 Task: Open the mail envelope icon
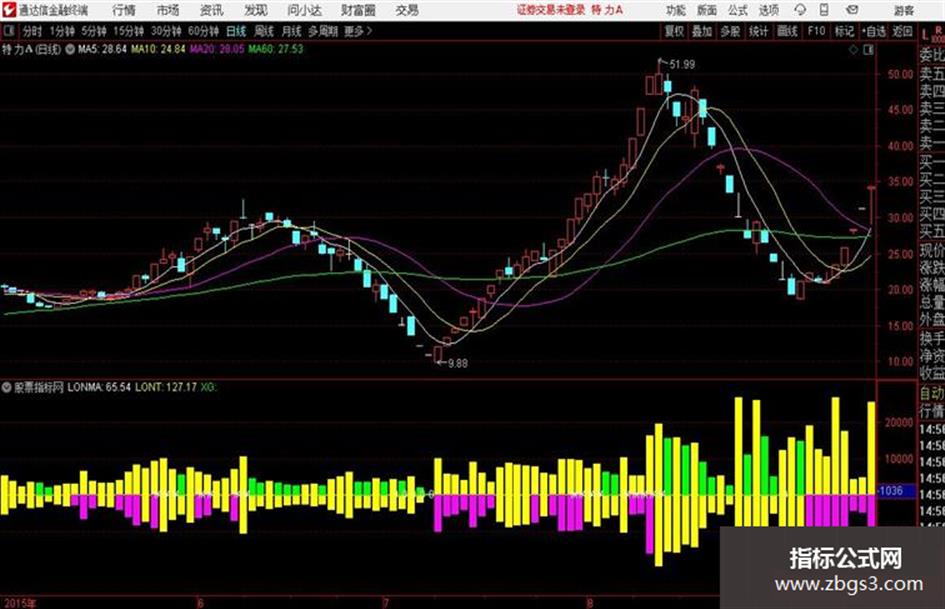pyautogui.click(x=852, y=10)
